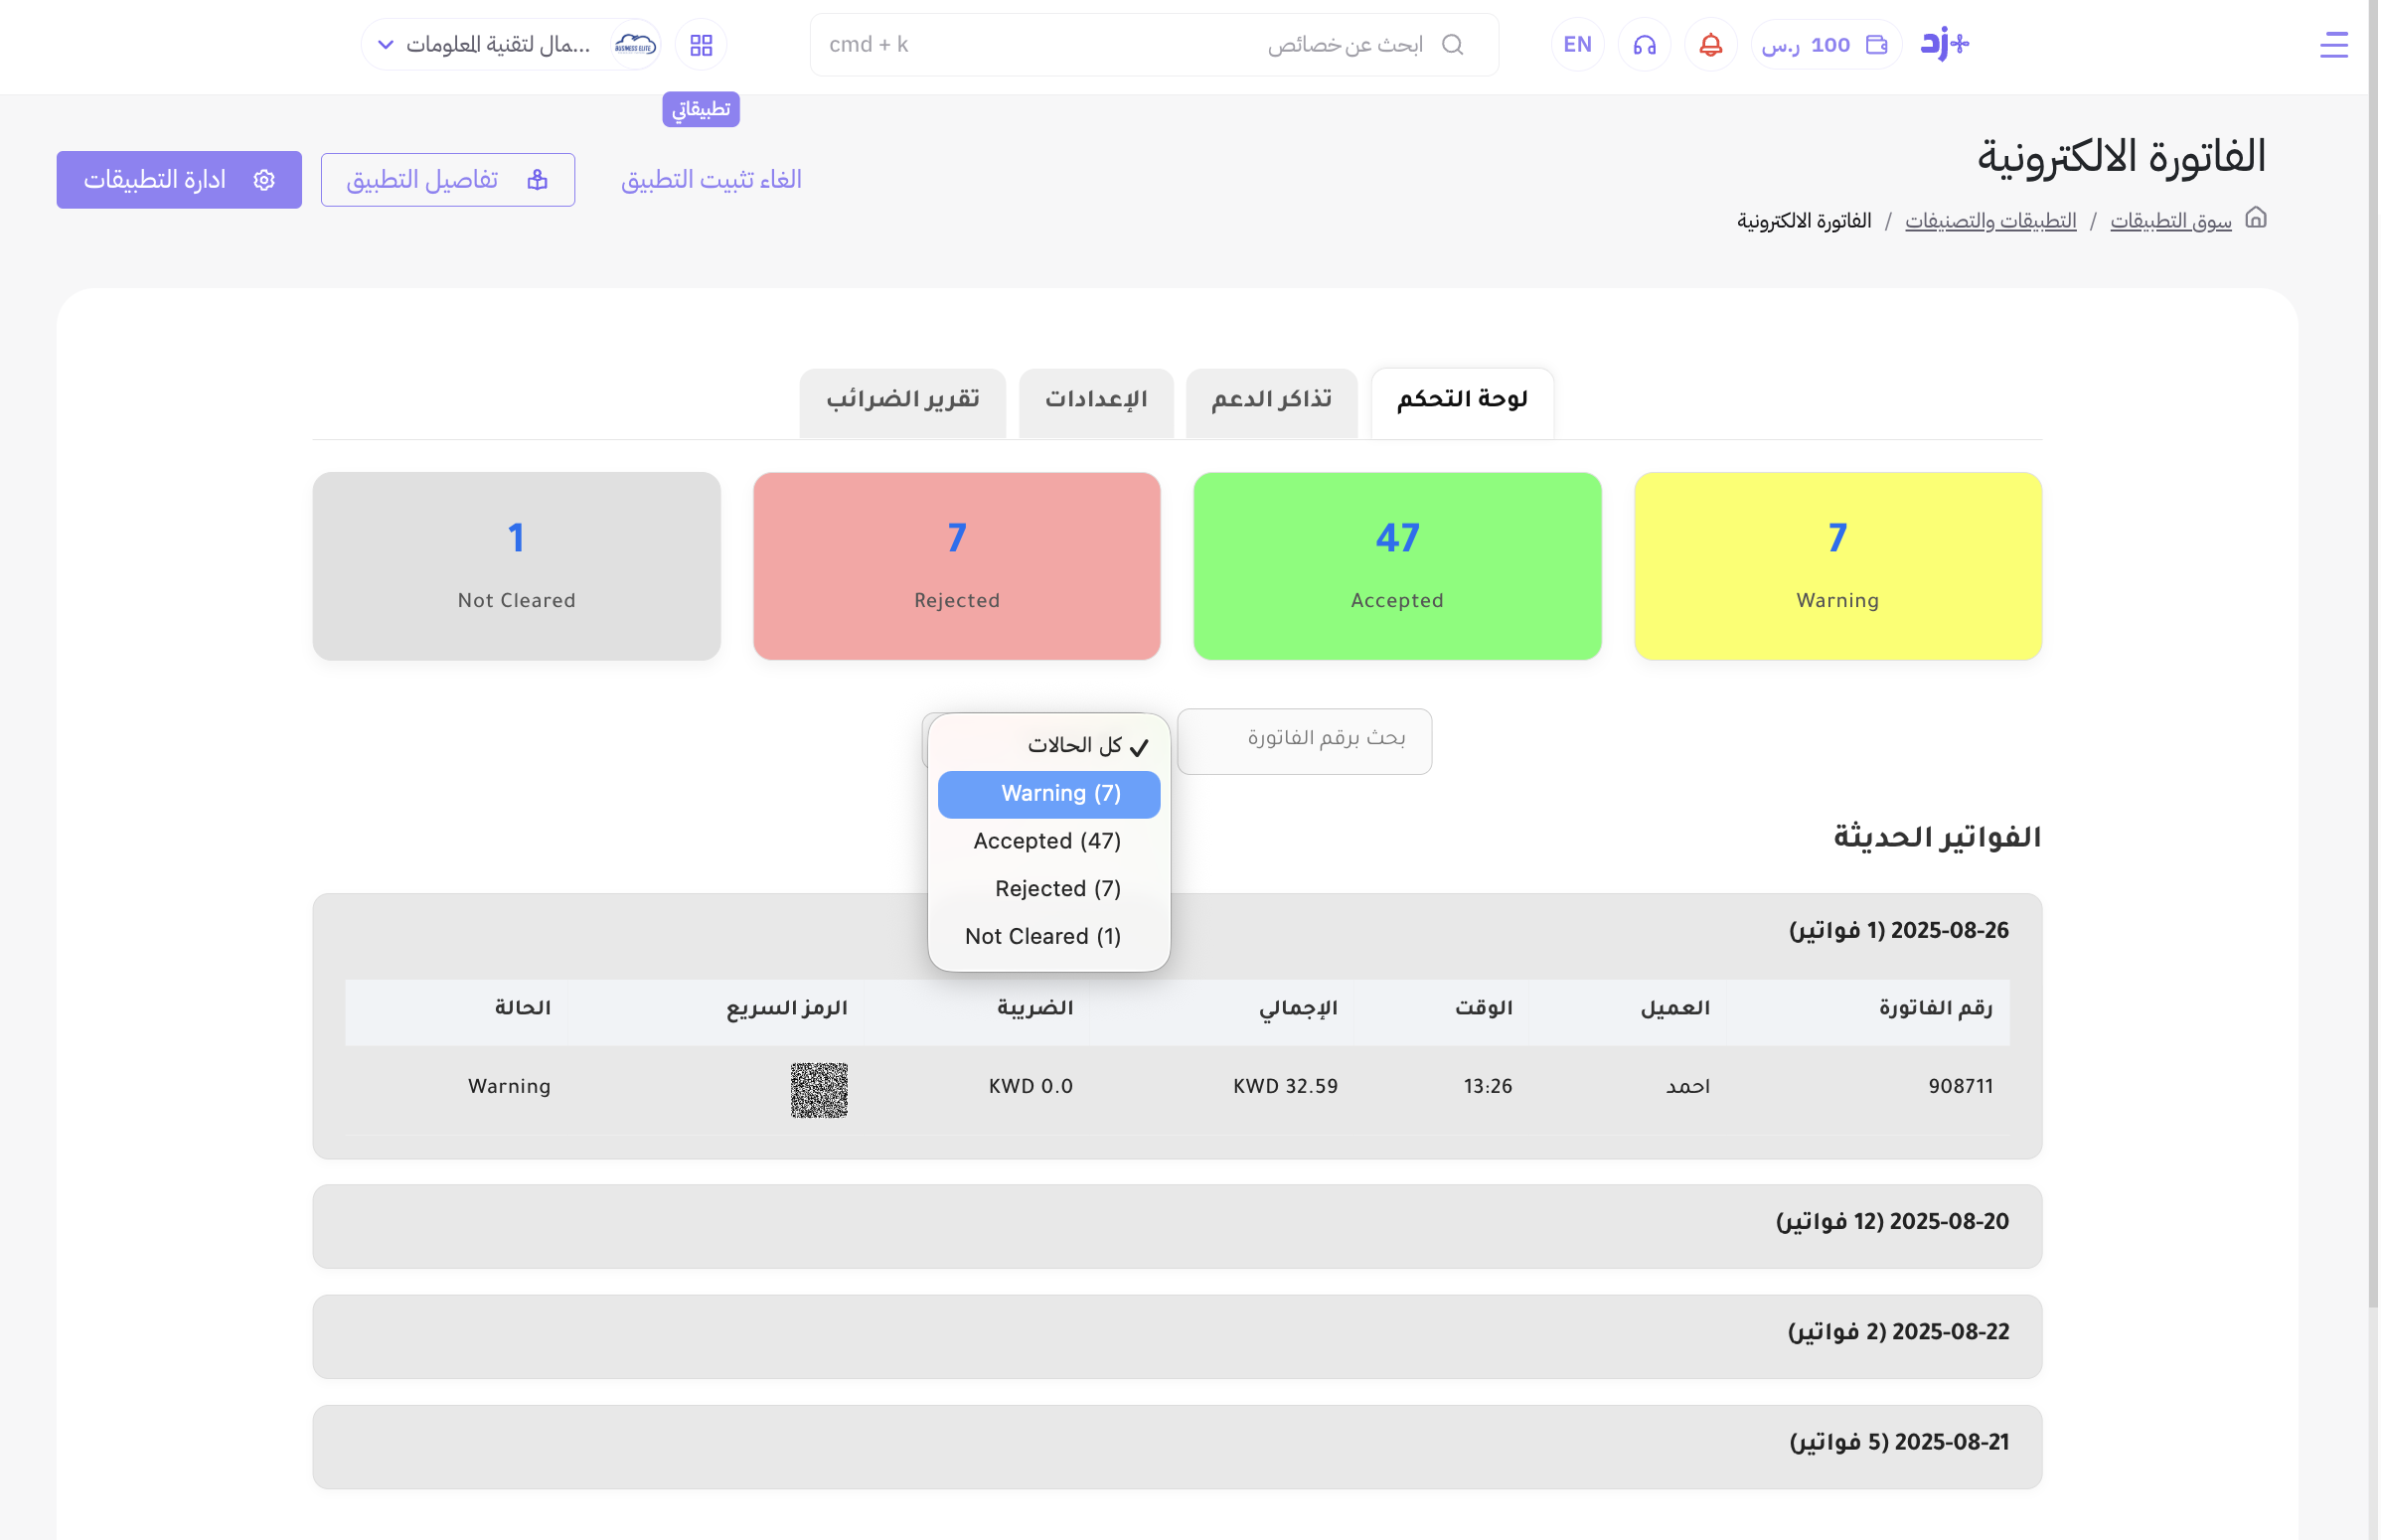Open the apps grid icon
The image size is (2381, 1540).
pos(700,45)
